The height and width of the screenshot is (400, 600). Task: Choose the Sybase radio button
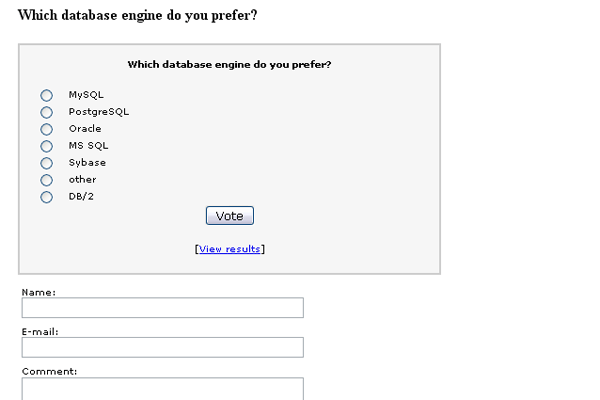46,163
